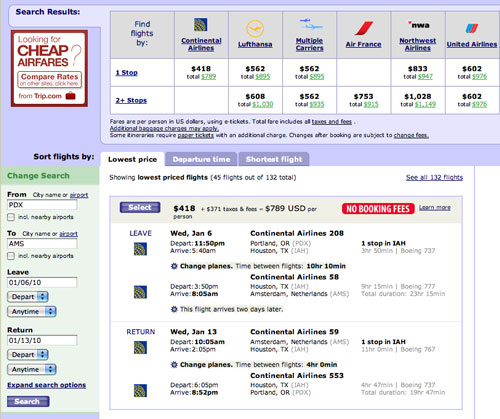
Task: Click gear icon next to 4hr 0min layover
Action: [174, 365]
